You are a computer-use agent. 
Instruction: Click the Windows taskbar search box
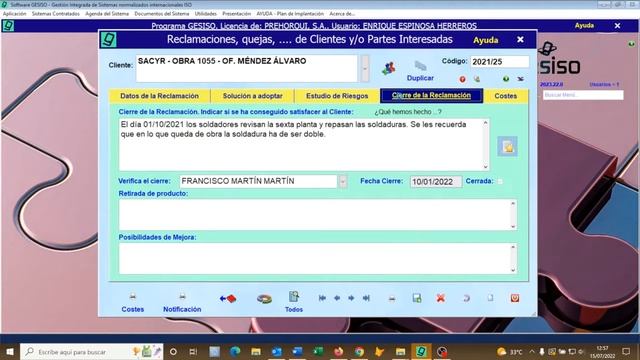(x=91, y=351)
